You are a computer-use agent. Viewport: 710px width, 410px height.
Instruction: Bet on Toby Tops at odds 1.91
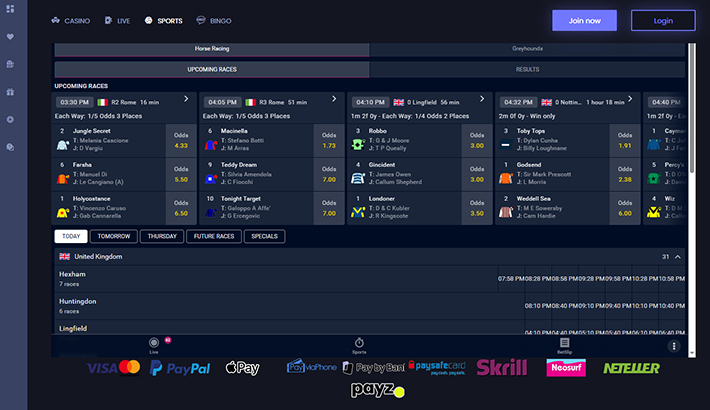coord(625,140)
